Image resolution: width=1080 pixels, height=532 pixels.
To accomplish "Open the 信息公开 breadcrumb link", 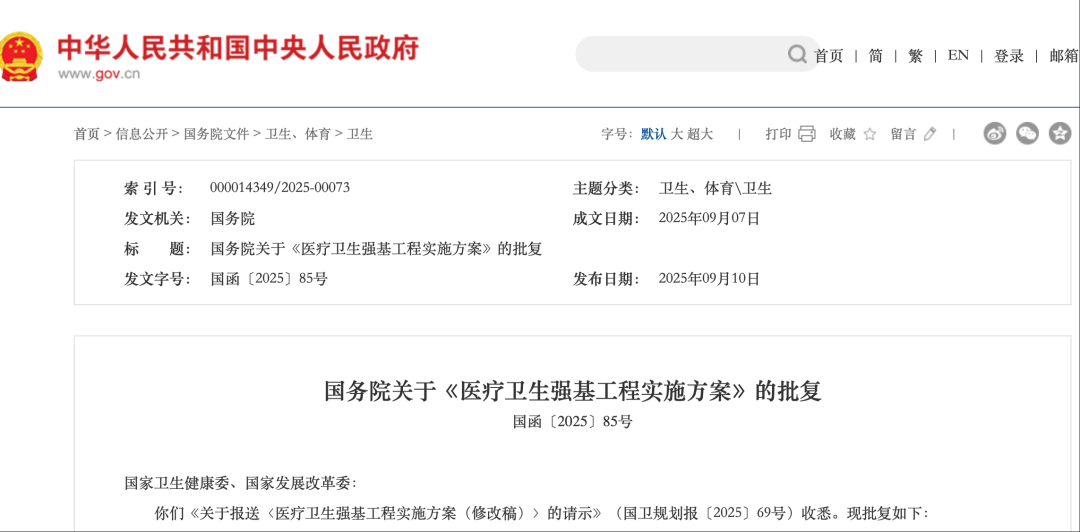I will [x=141, y=134].
